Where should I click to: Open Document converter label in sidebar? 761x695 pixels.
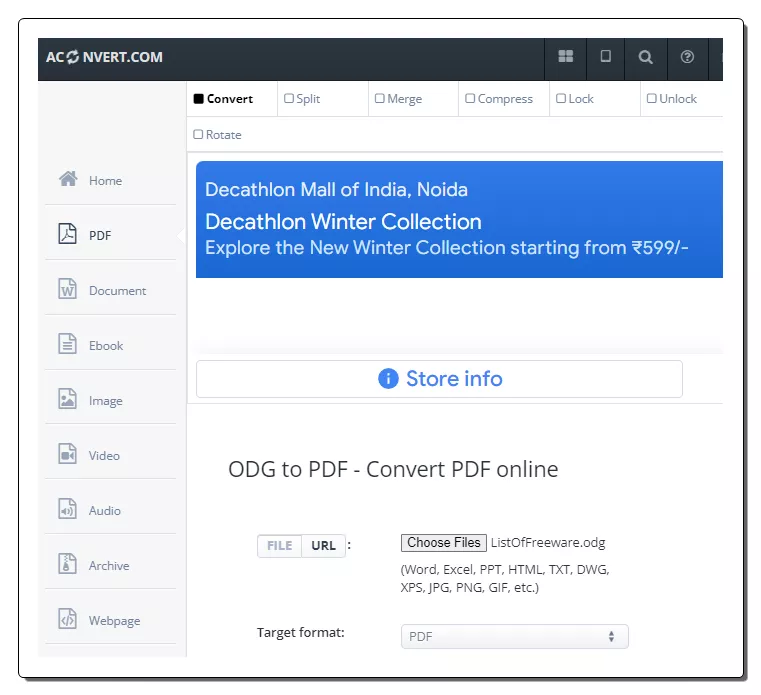coord(117,291)
